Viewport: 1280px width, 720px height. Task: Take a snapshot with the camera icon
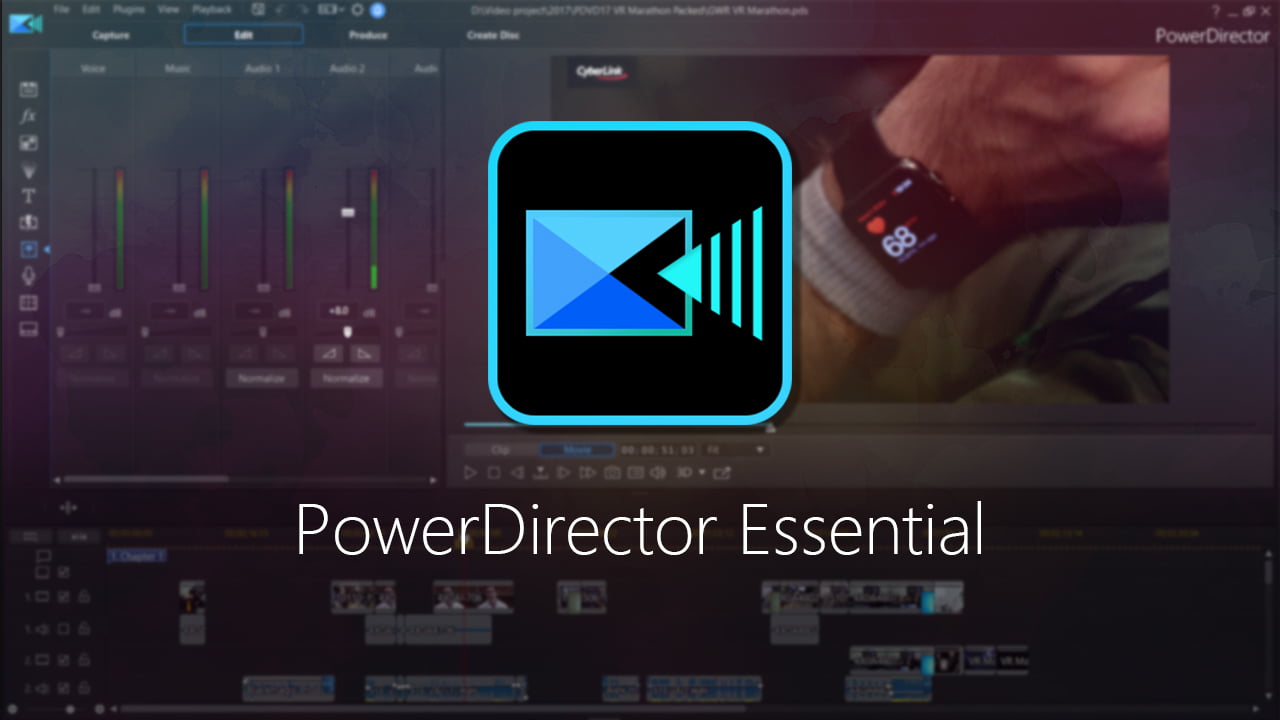(x=612, y=472)
